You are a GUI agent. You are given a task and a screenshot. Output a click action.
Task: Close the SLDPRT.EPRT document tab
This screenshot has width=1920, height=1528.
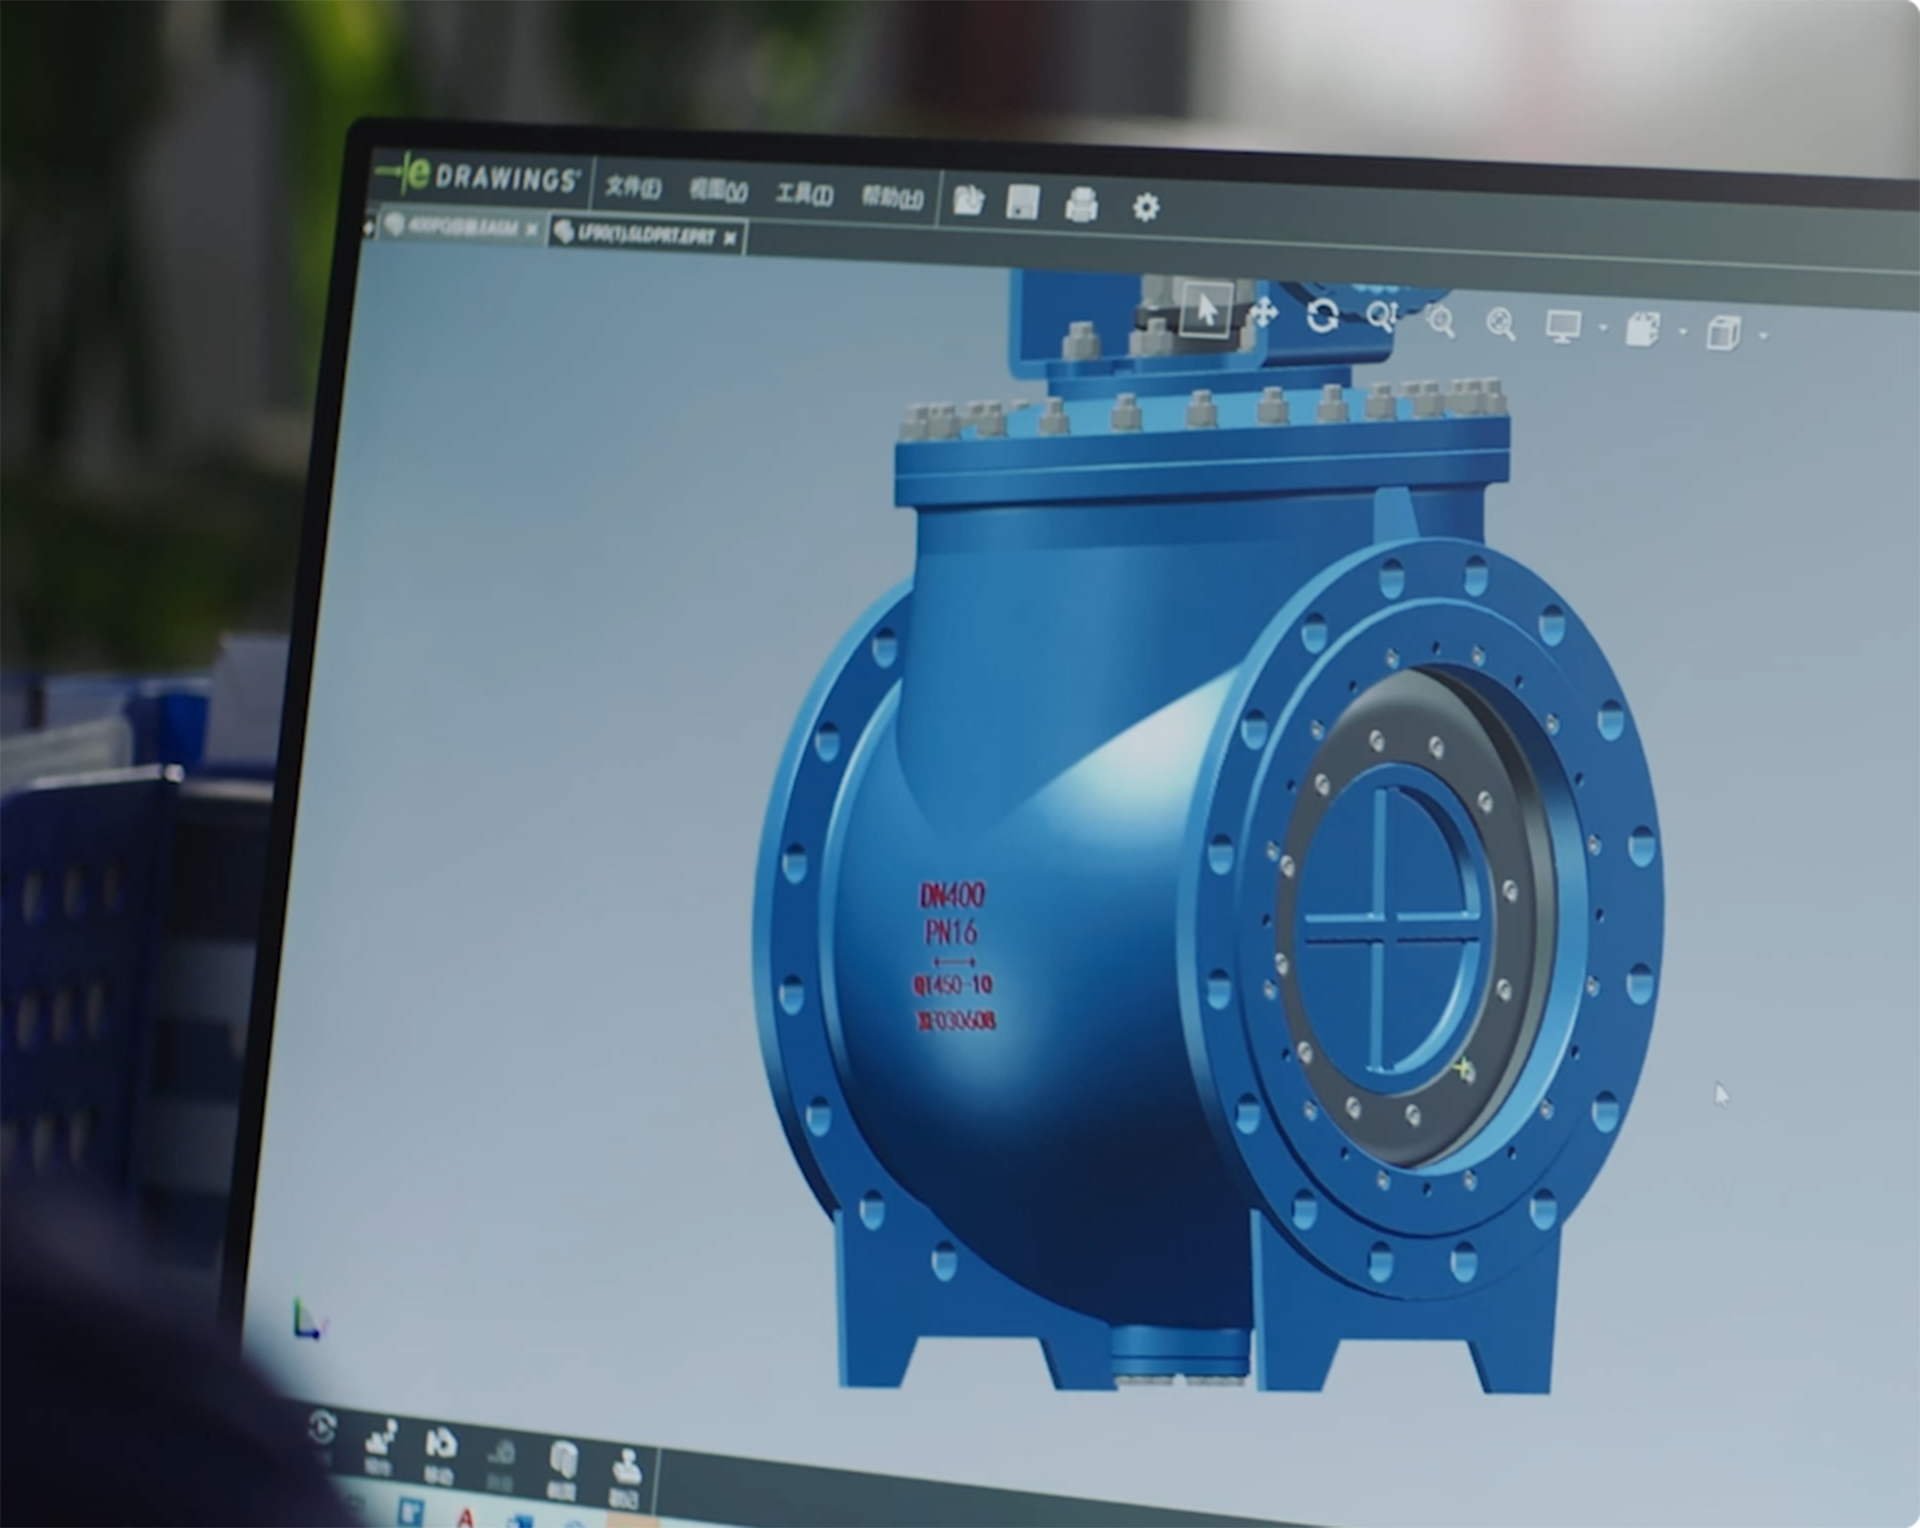[x=730, y=238]
